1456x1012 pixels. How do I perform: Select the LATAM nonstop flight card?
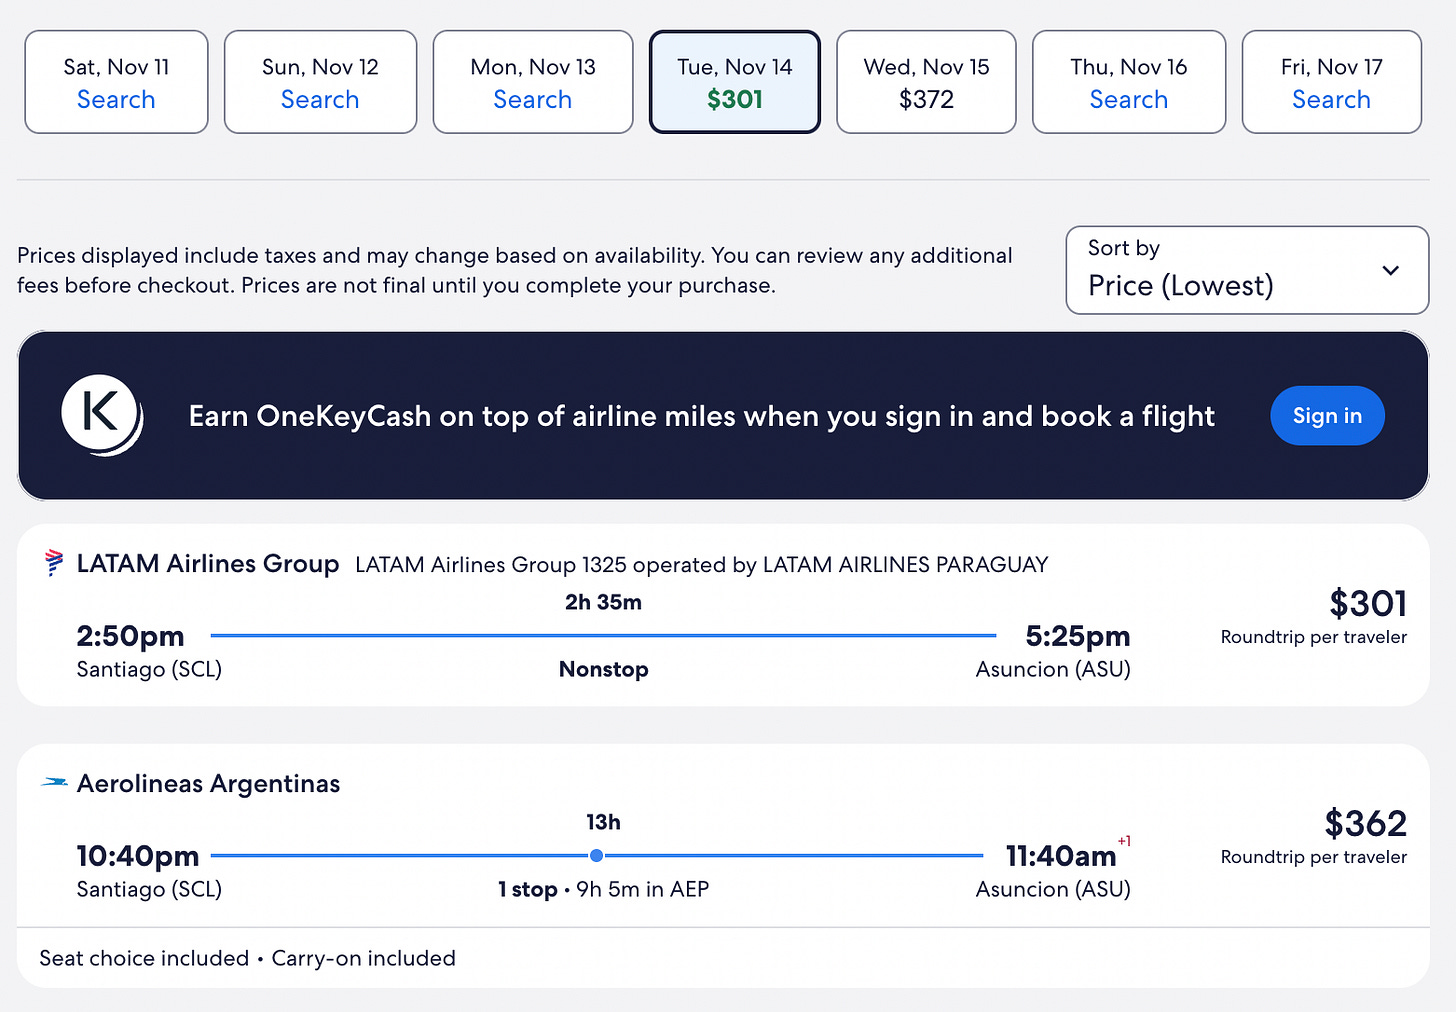click(x=723, y=615)
